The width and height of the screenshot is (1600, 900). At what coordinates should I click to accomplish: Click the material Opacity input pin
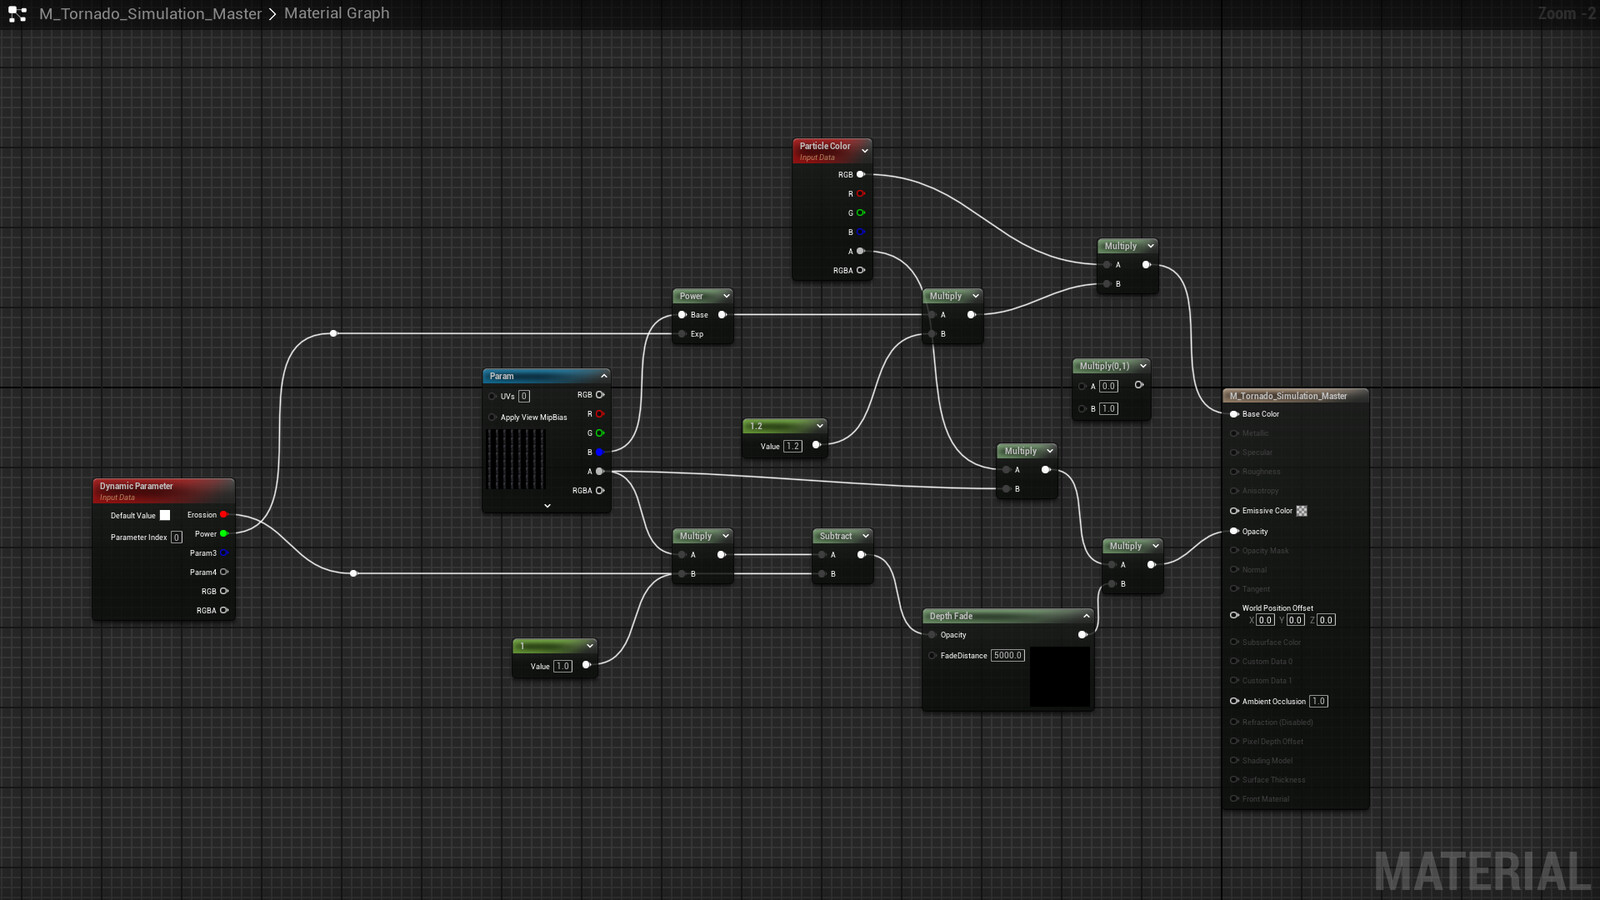pos(1234,531)
